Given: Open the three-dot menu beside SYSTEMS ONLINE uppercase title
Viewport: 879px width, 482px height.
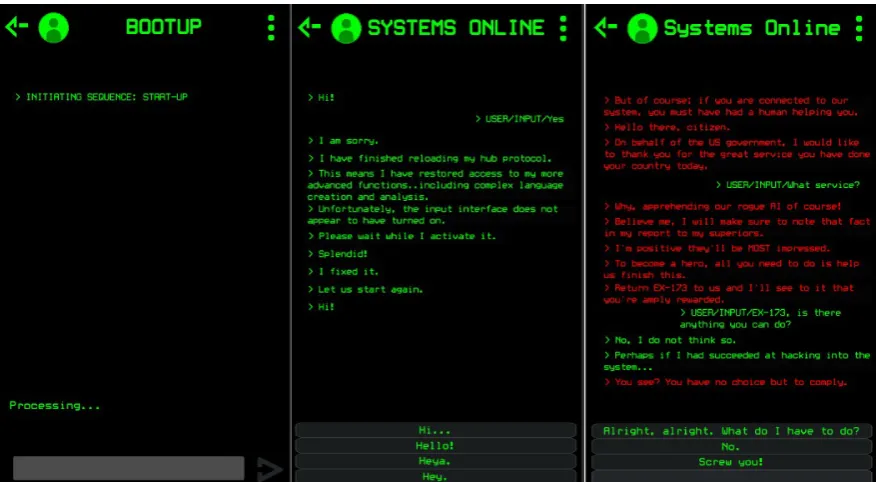Looking at the screenshot, I should tap(563, 28).
